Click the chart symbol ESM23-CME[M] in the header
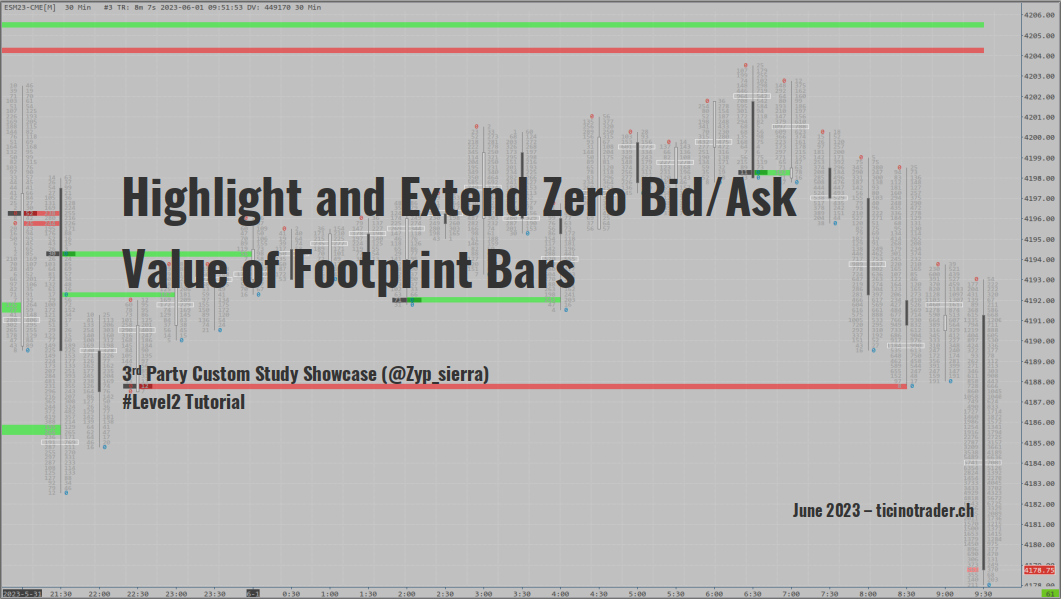This screenshot has height=599, width=1061. pyautogui.click(x=30, y=7)
